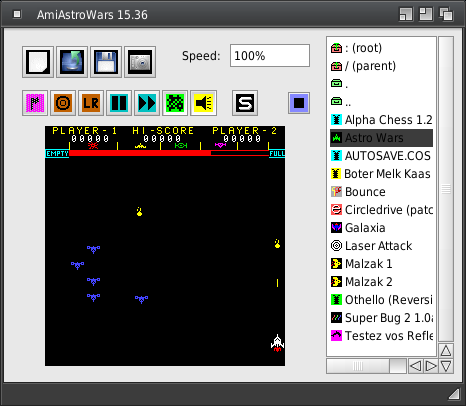The image size is (466, 406).
Task: Pause emulation with the pause button
Action: pyautogui.click(x=119, y=103)
